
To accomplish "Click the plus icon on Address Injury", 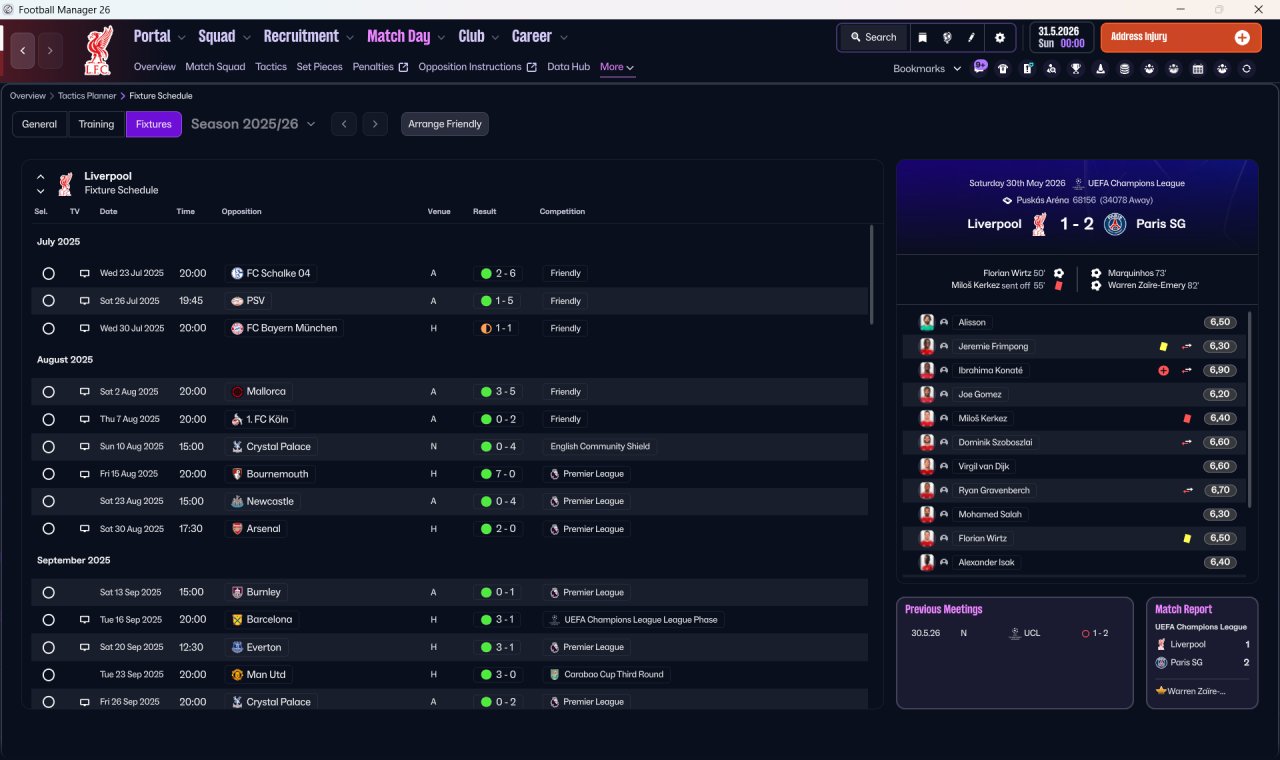I will (1242, 37).
